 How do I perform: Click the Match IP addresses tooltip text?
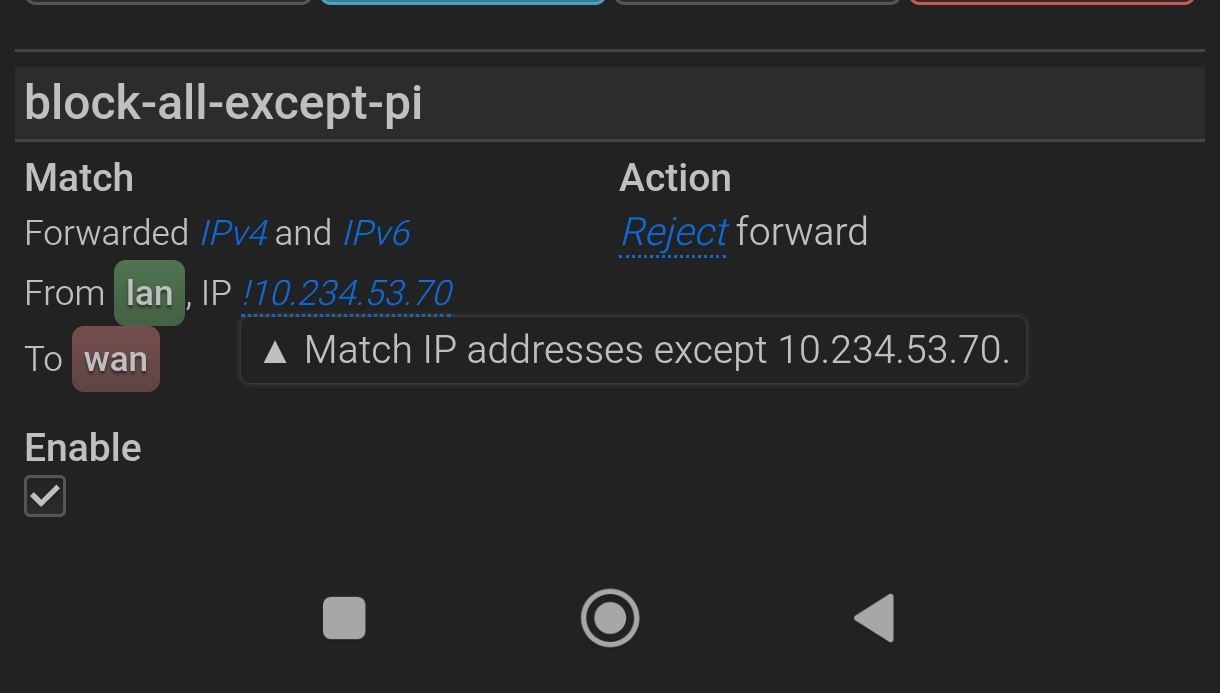pyautogui.click(x=656, y=350)
